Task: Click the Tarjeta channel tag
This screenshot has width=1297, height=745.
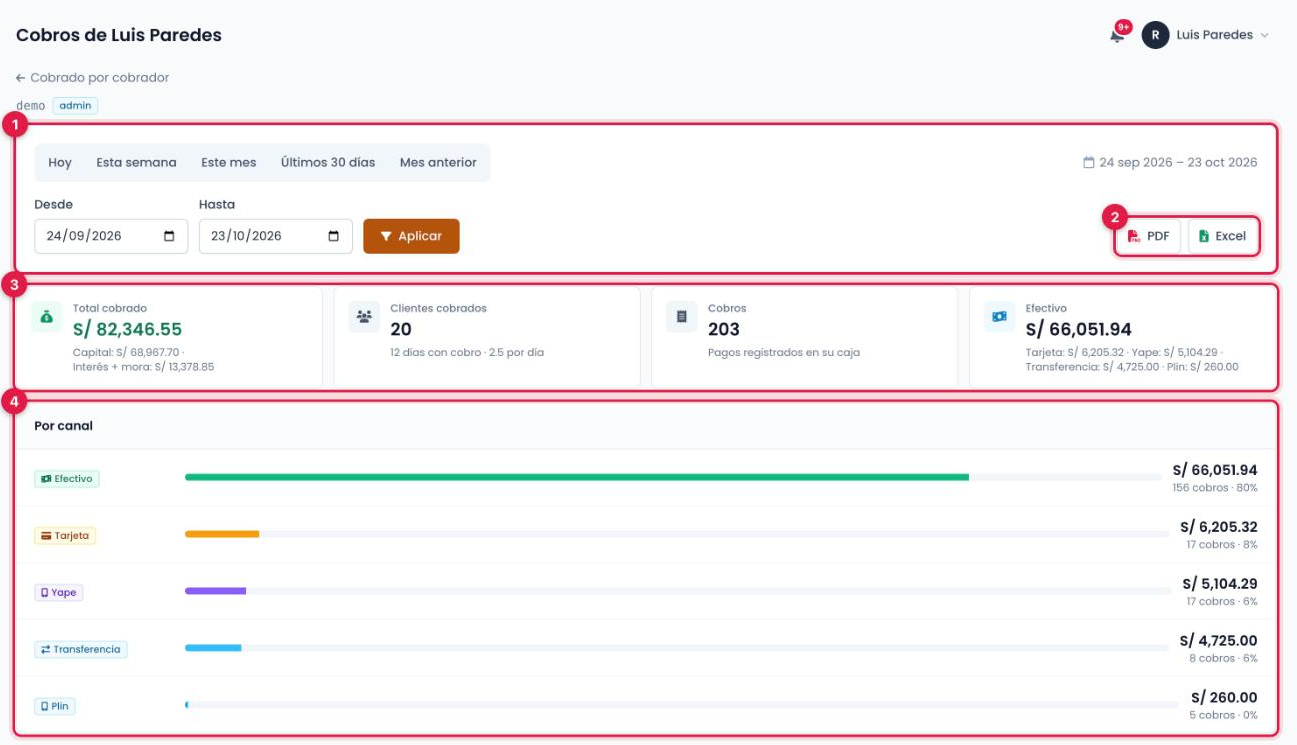Action: pyautogui.click(x=65, y=536)
